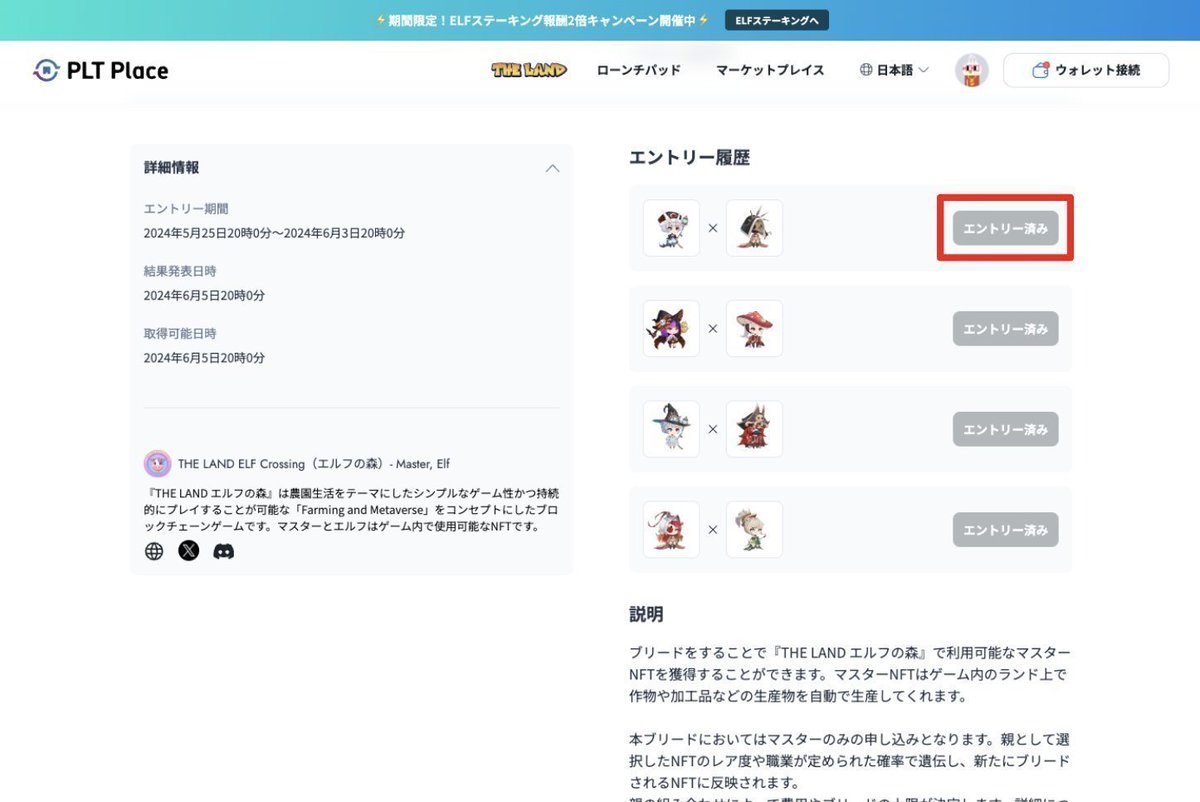Screen dimensions: 1200x802
Task: Select second row's red mushroom-hat master thumbnail
Action: tap(754, 328)
